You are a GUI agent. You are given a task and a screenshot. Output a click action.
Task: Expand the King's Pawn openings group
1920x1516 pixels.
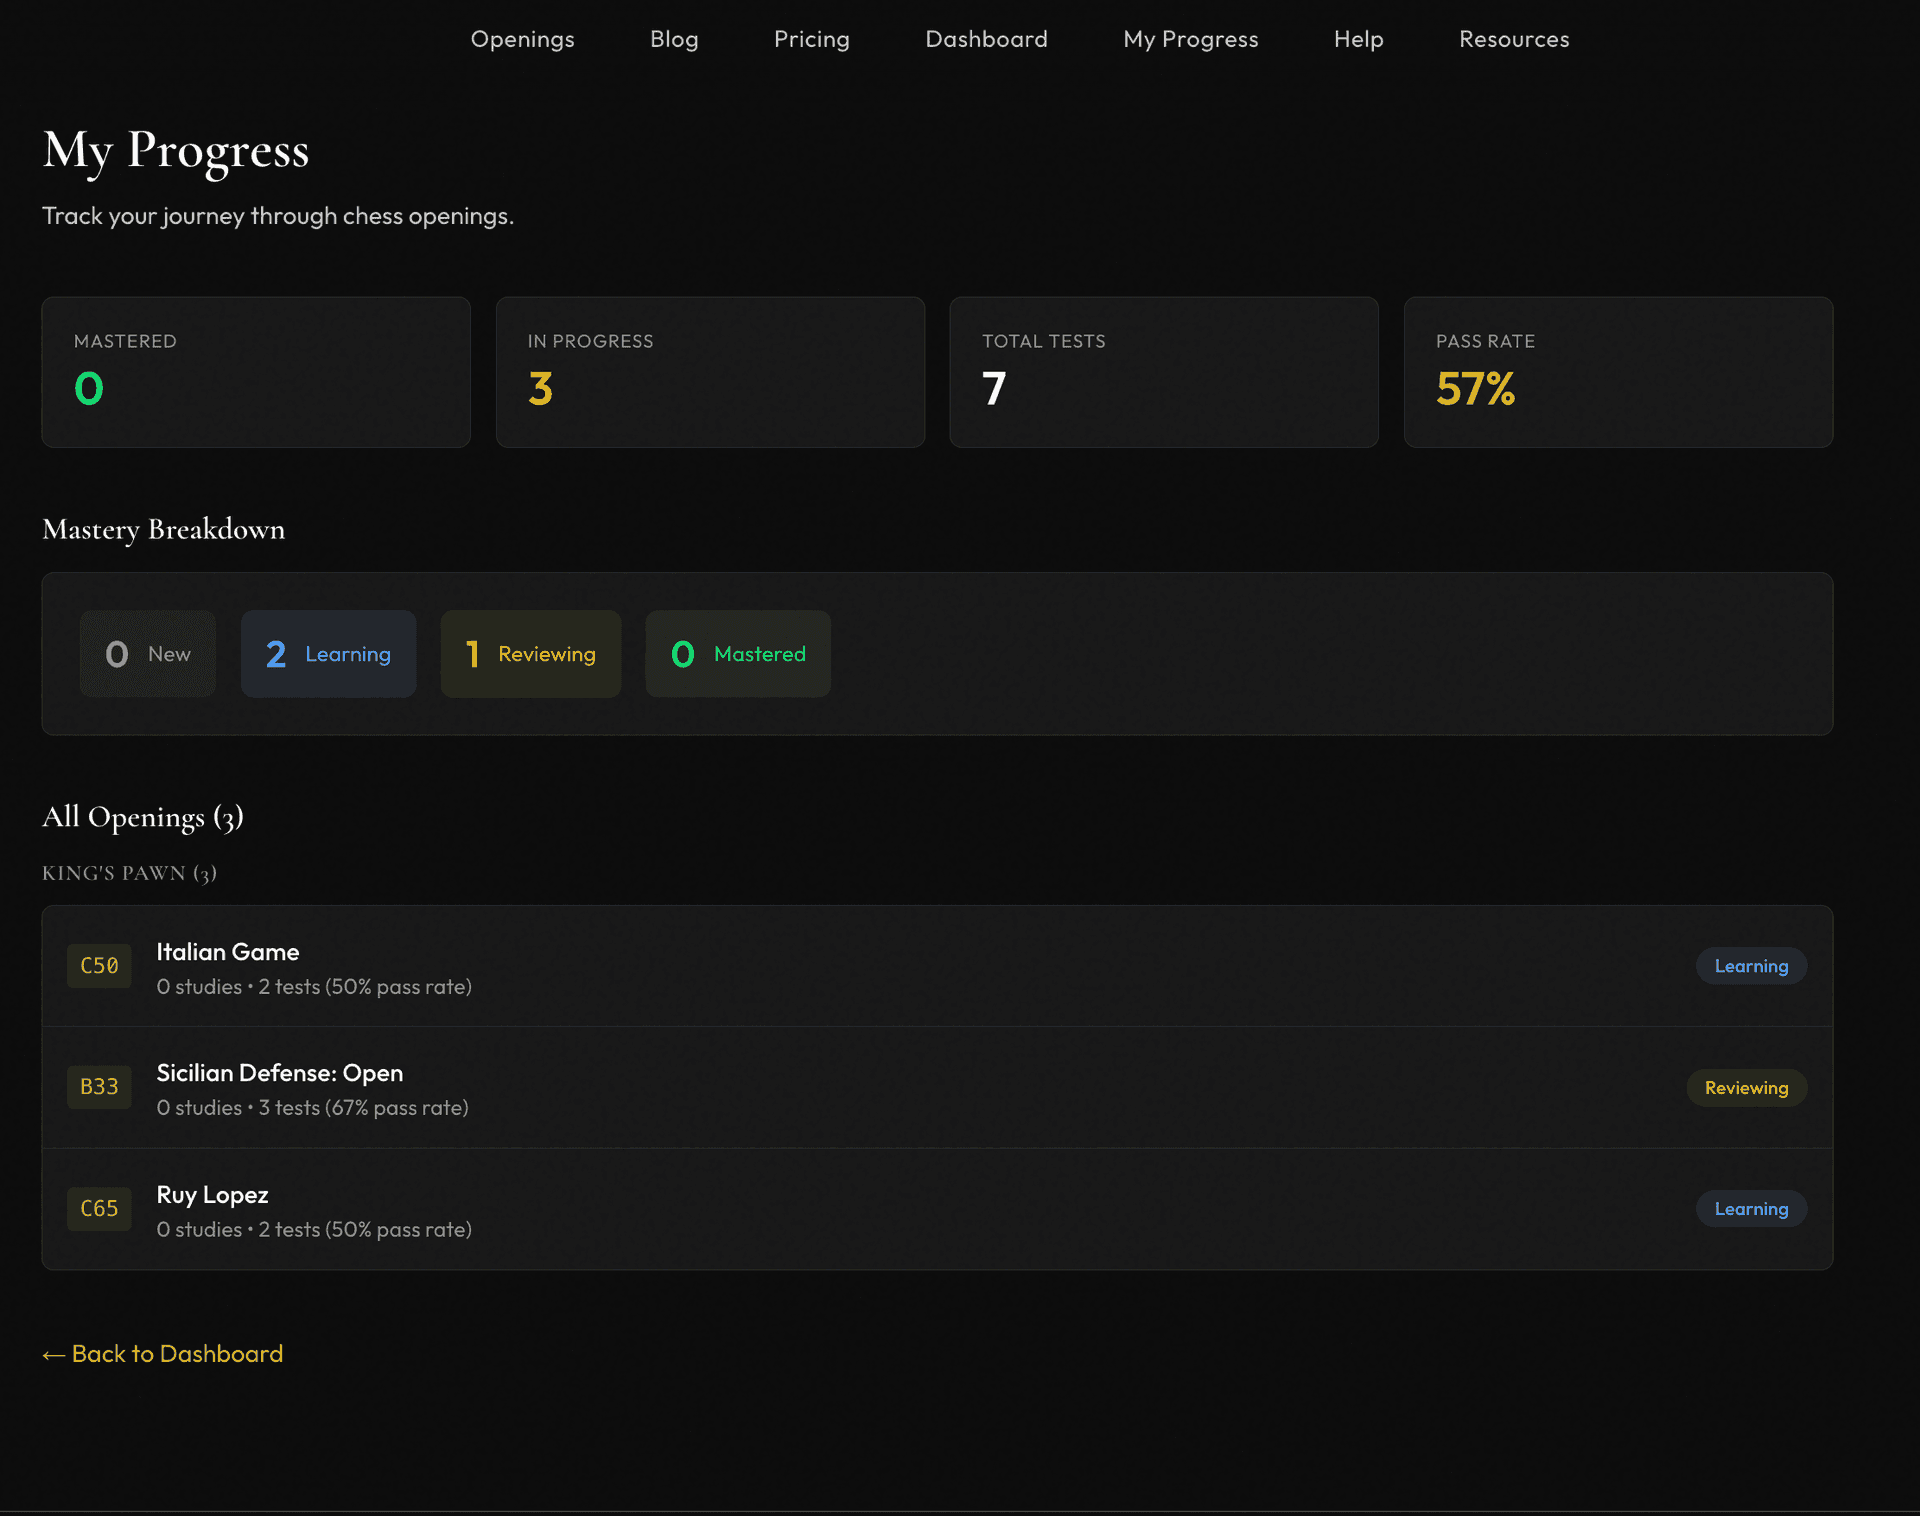pos(130,872)
